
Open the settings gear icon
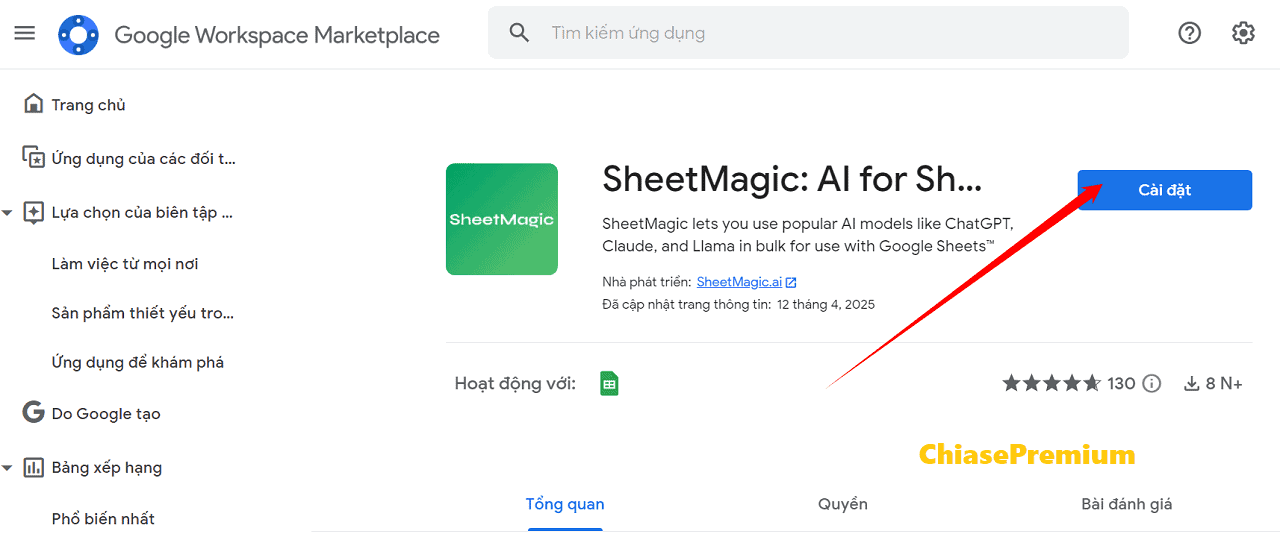click(1243, 33)
